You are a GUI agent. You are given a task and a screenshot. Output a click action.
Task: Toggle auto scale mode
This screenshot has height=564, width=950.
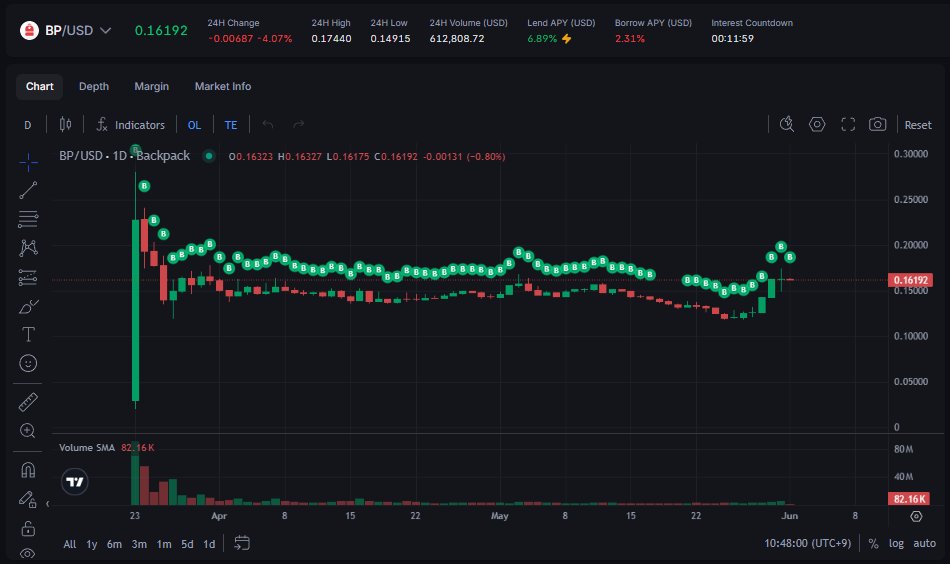[924, 543]
